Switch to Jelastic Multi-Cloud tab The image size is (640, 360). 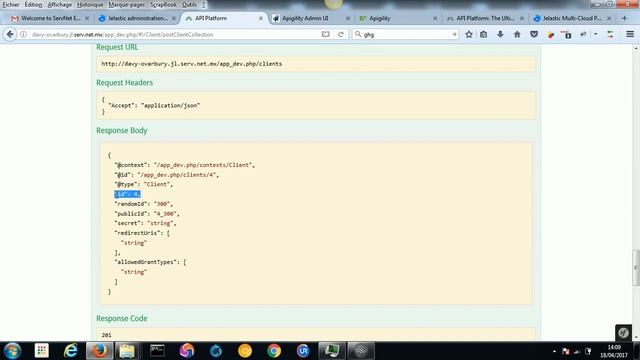point(571,18)
